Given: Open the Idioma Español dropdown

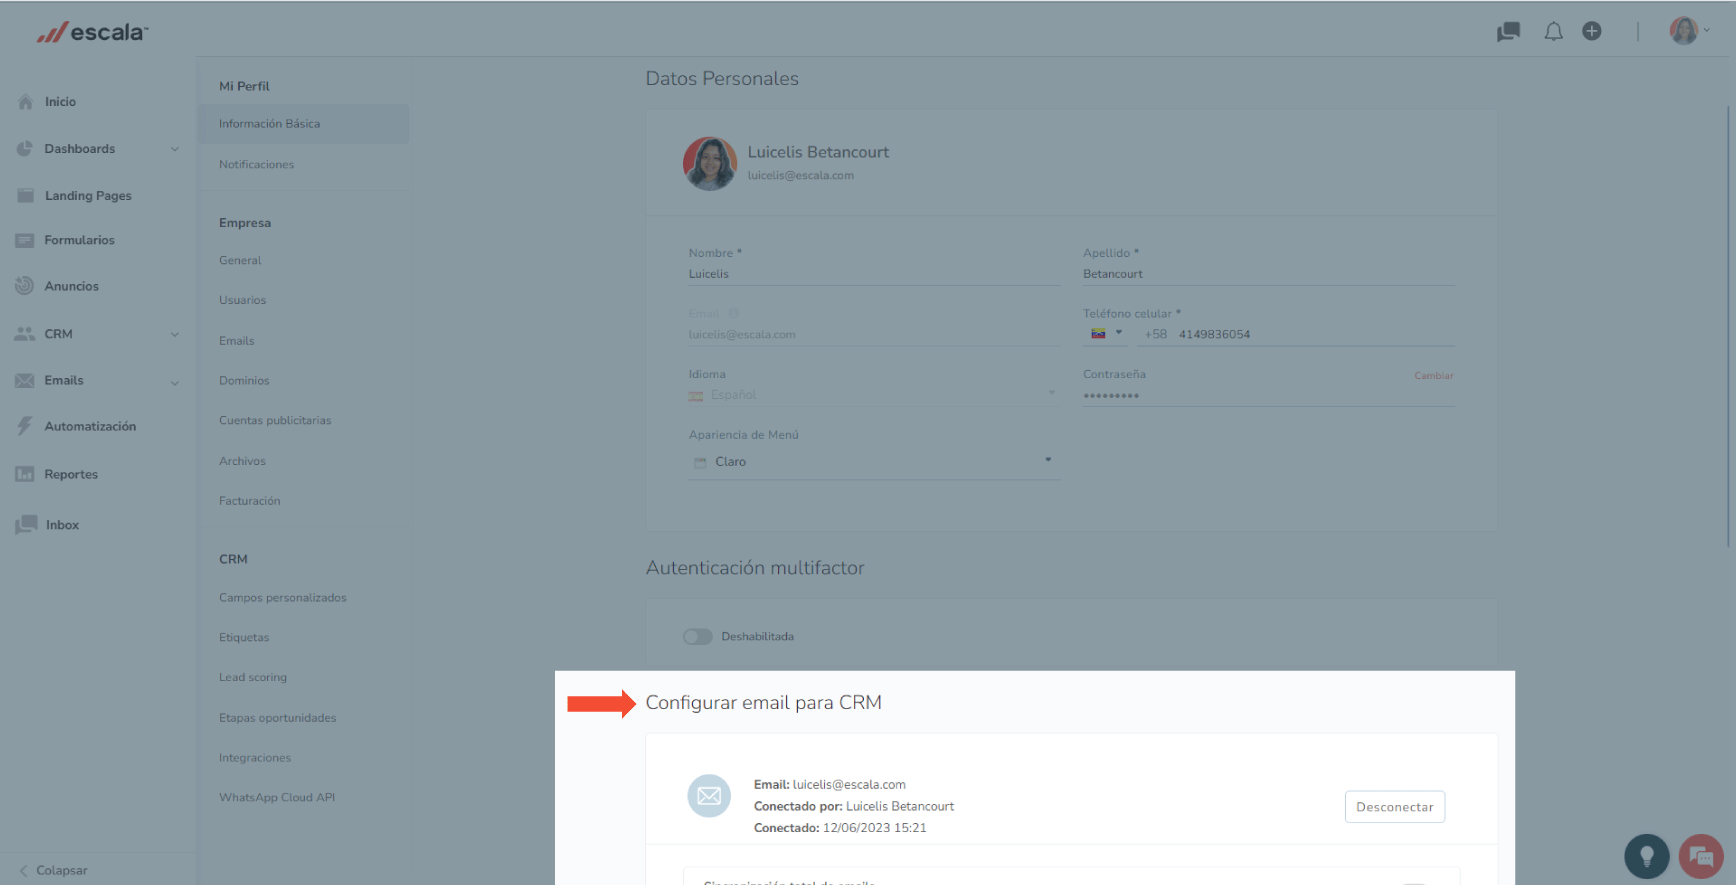Looking at the screenshot, I should (873, 395).
